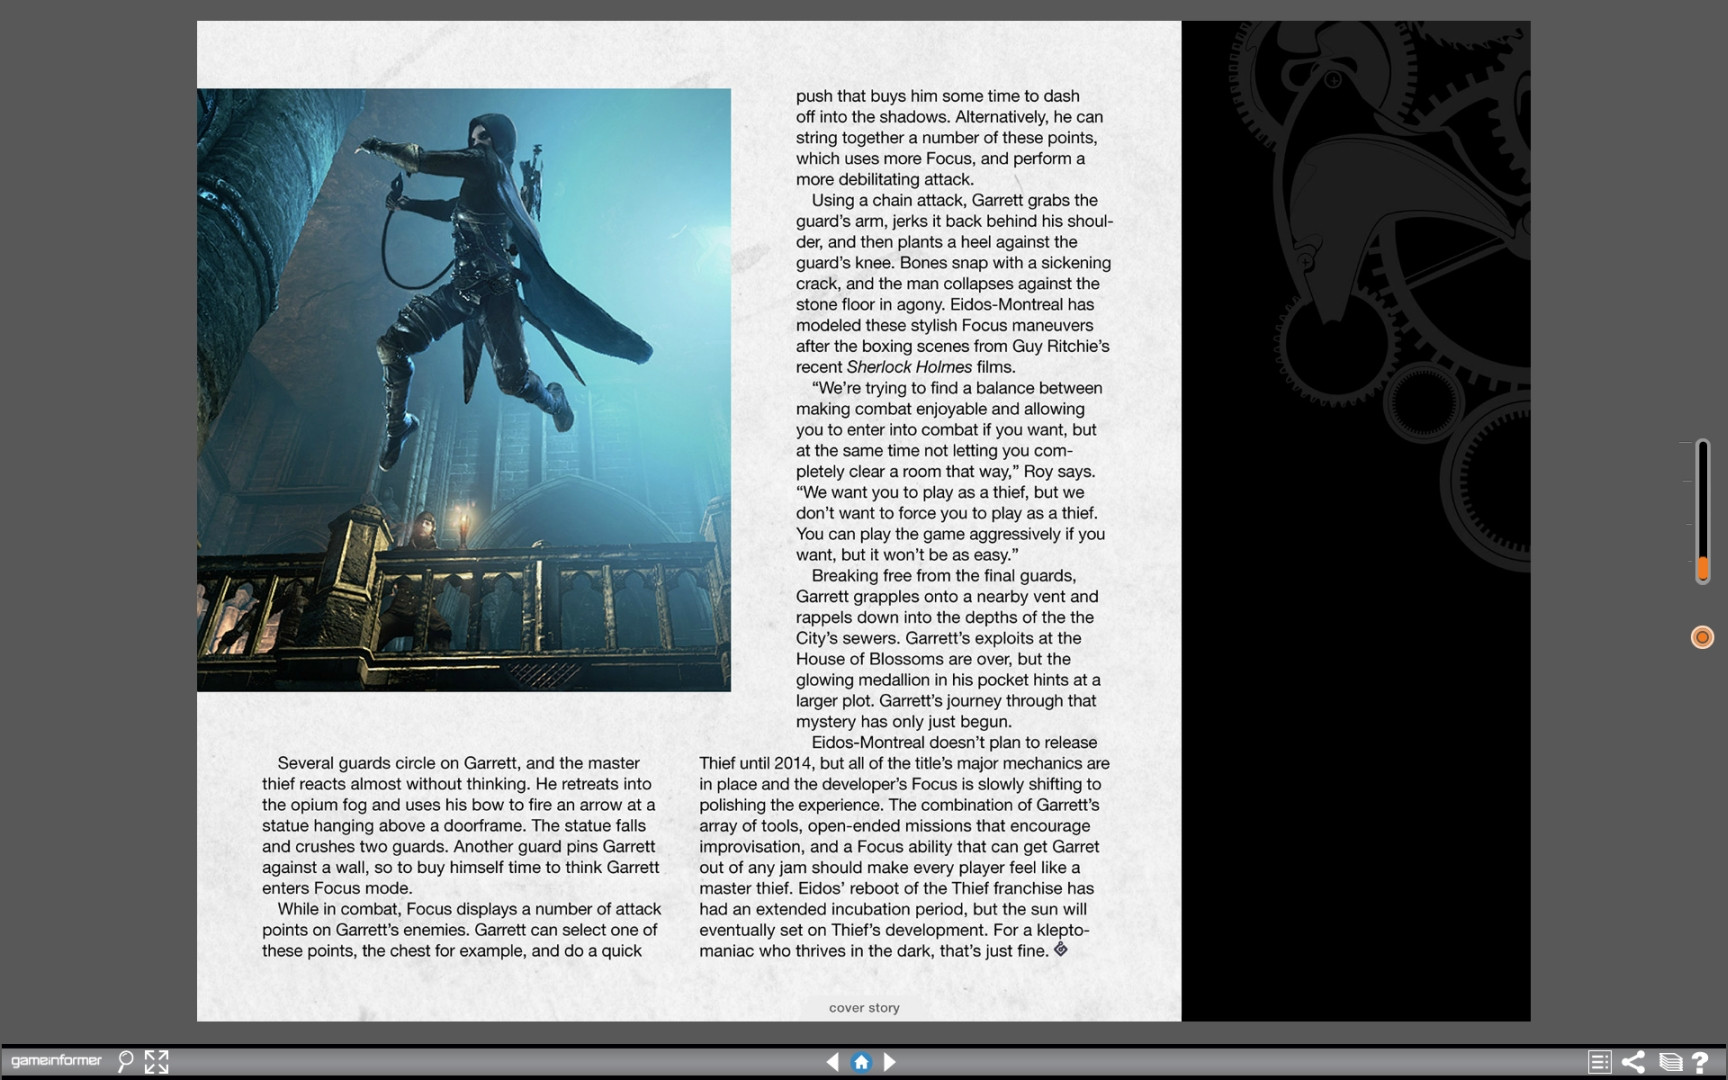Viewport: 1728px width, 1080px height.
Task: Open the search magnifier tool
Action: pyautogui.click(x=125, y=1061)
